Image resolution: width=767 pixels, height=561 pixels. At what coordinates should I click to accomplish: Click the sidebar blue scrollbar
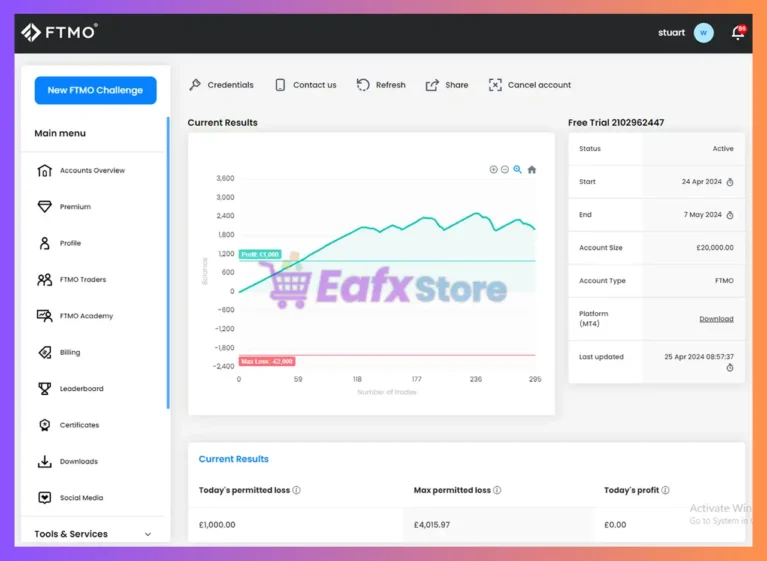coord(168,263)
